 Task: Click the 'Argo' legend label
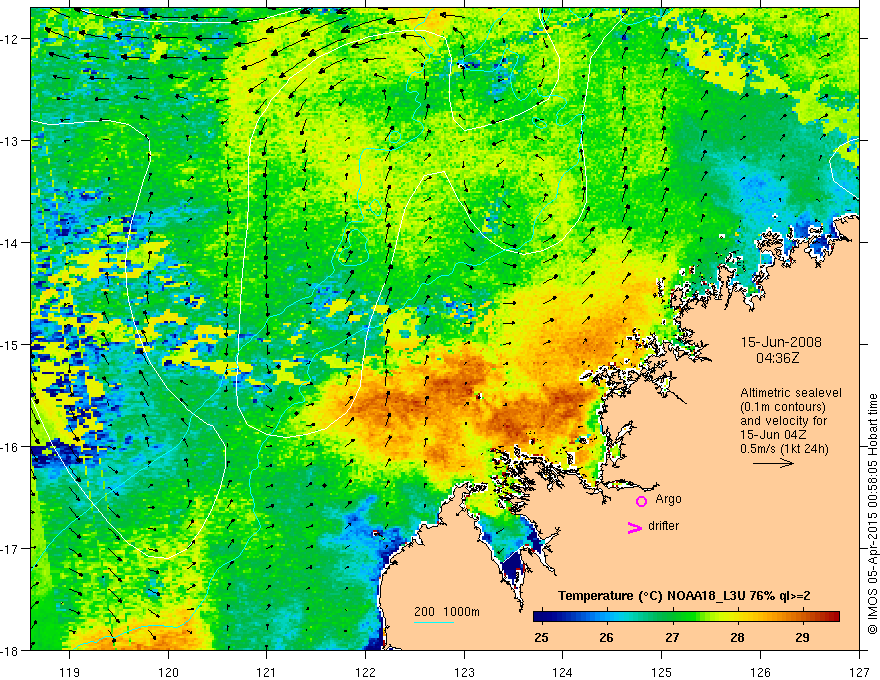tap(668, 499)
